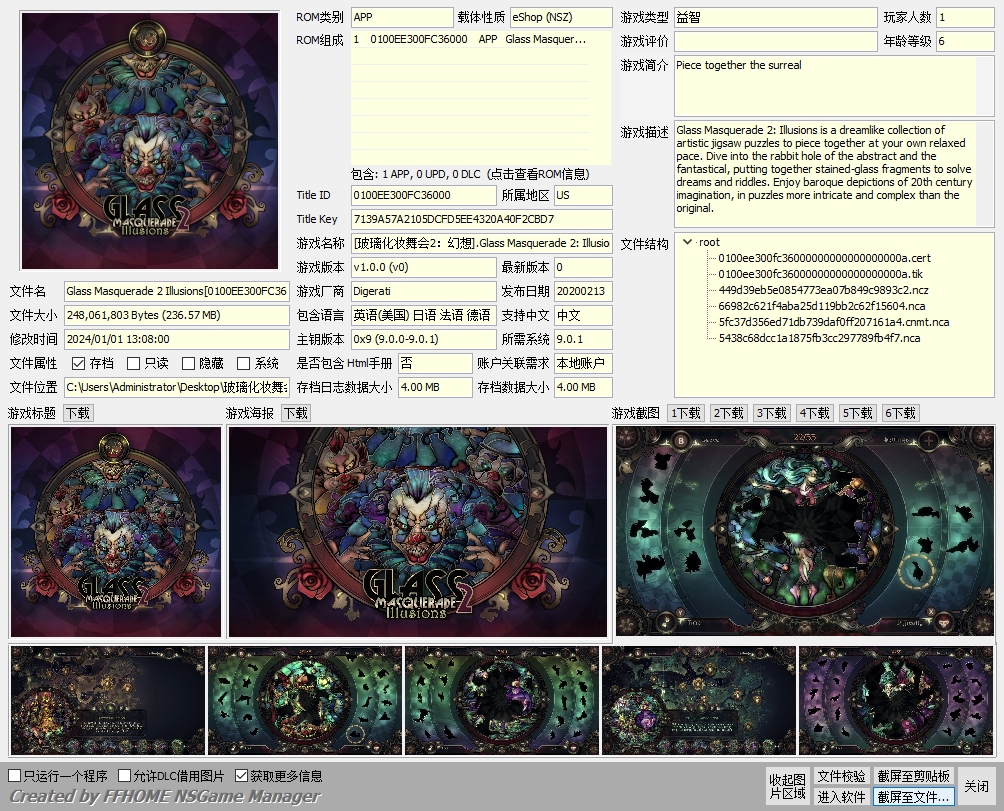The width and height of the screenshot is (1004, 811).
Task: Collapse image area with 收起图片区域 button
Action: pos(787,786)
